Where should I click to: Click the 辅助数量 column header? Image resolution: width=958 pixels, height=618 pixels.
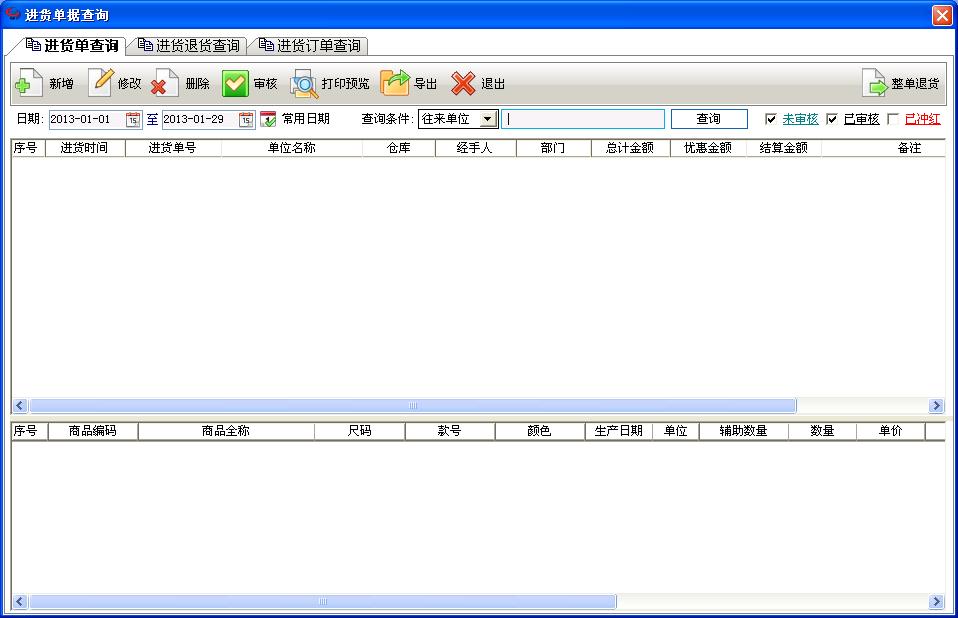coord(744,431)
